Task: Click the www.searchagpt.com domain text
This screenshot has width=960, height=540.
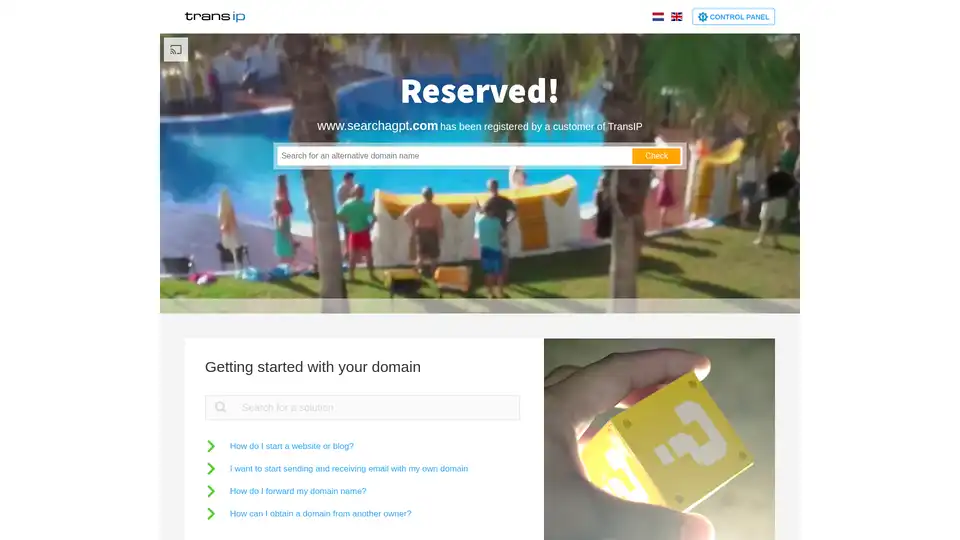Action: [x=377, y=126]
